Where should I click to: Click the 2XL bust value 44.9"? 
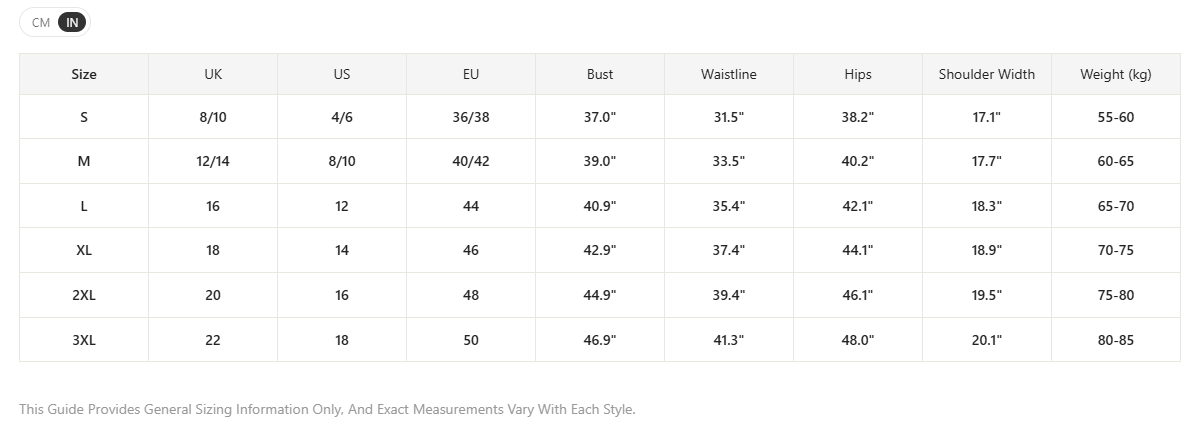point(600,295)
